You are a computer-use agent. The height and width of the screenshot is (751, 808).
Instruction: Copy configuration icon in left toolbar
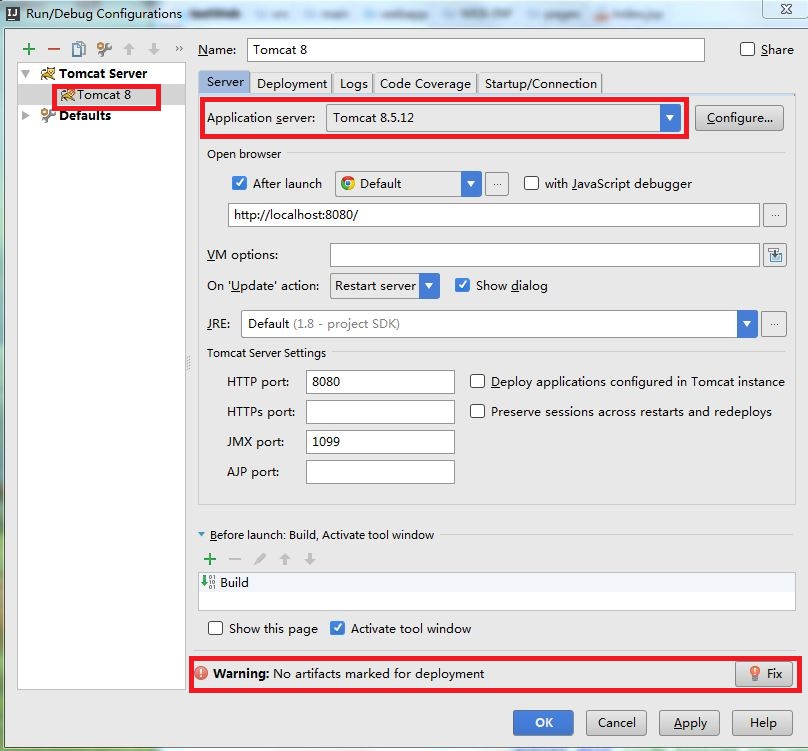79,49
